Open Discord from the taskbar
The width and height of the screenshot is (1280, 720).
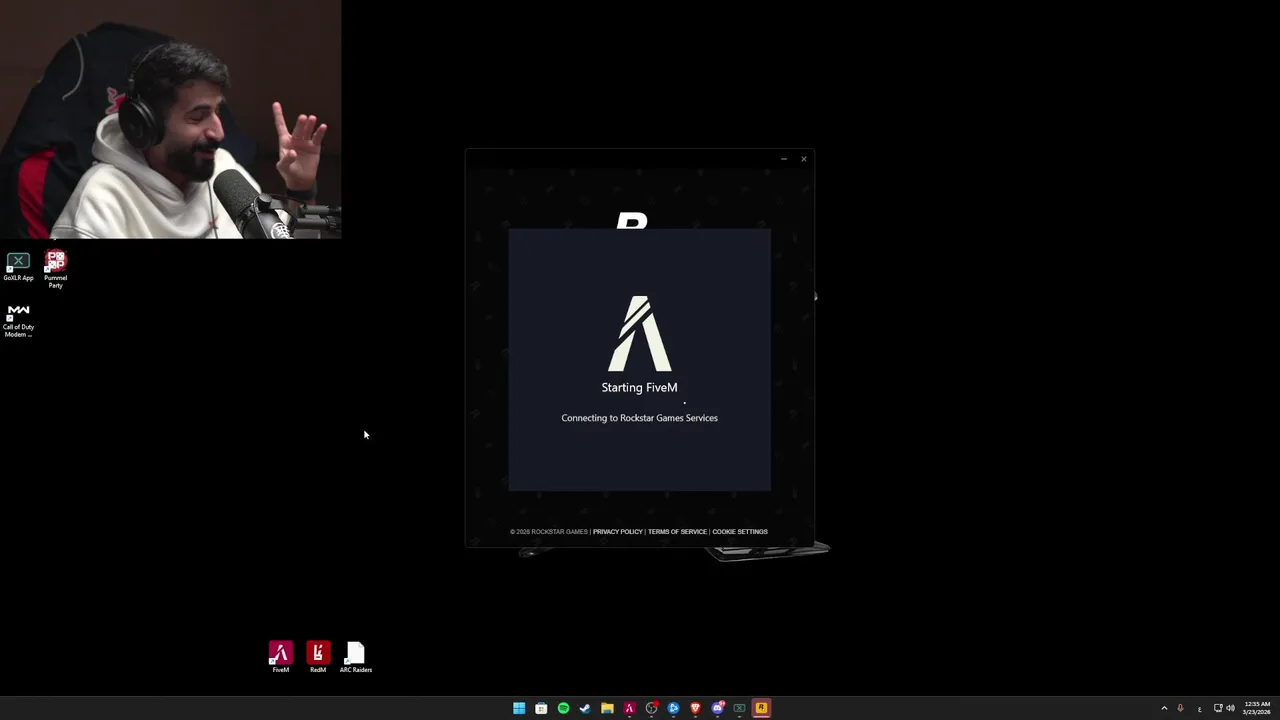[x=717, y=708]
